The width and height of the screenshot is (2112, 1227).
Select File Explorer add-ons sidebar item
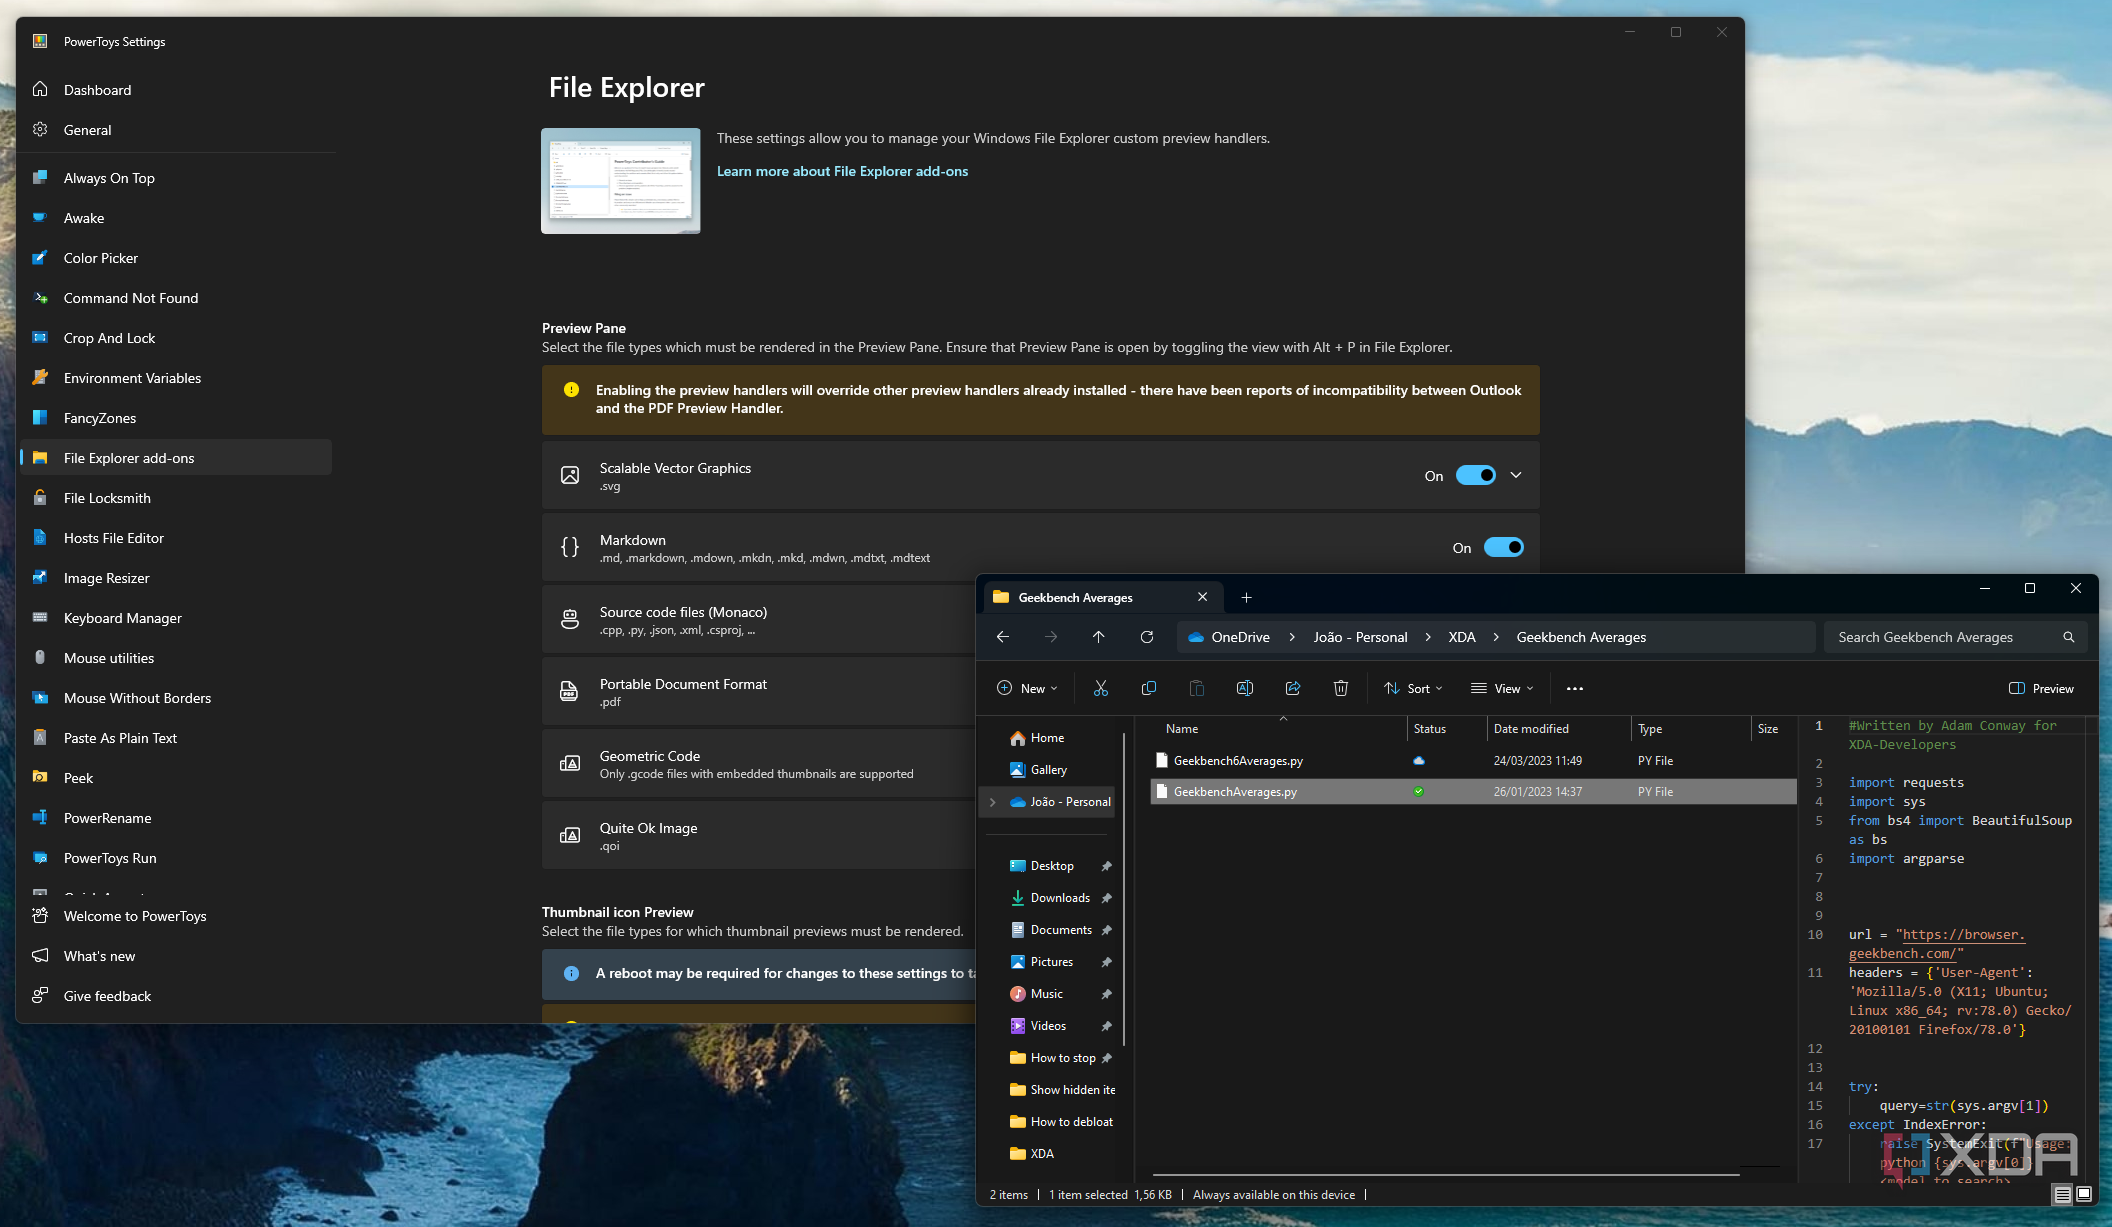[176, 458]
